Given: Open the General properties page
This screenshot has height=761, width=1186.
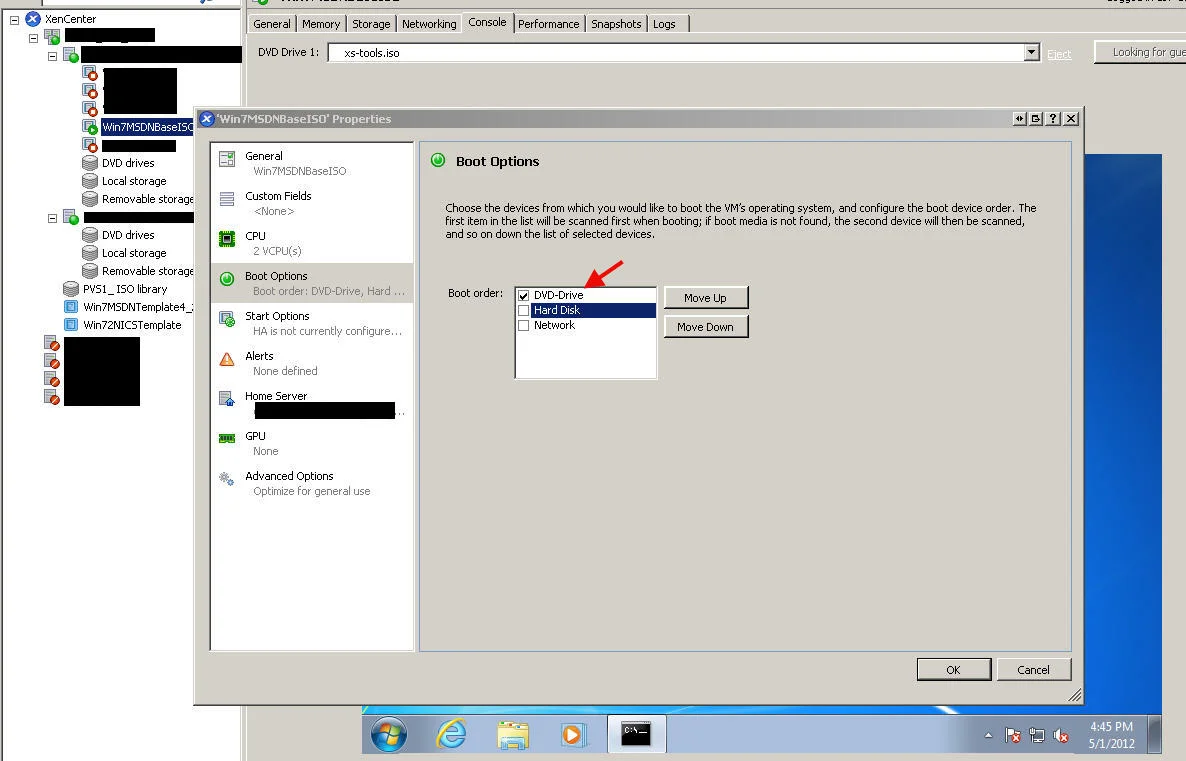Looking at the screenshot, I should (x=312, y=163).
